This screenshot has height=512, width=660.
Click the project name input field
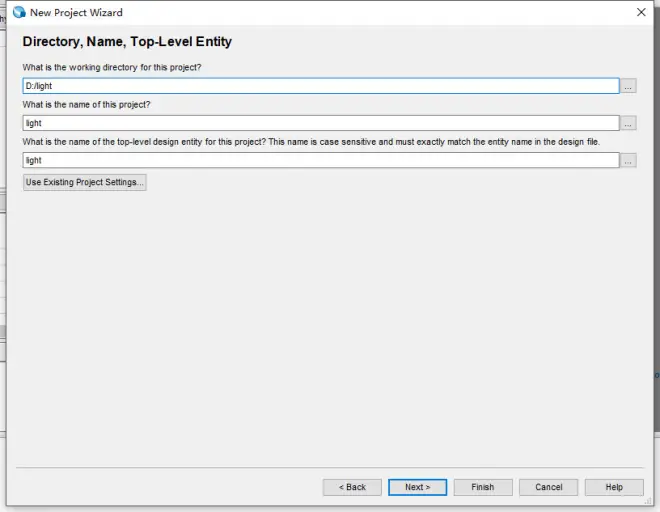pyautogui.click(x=321, y=123)
